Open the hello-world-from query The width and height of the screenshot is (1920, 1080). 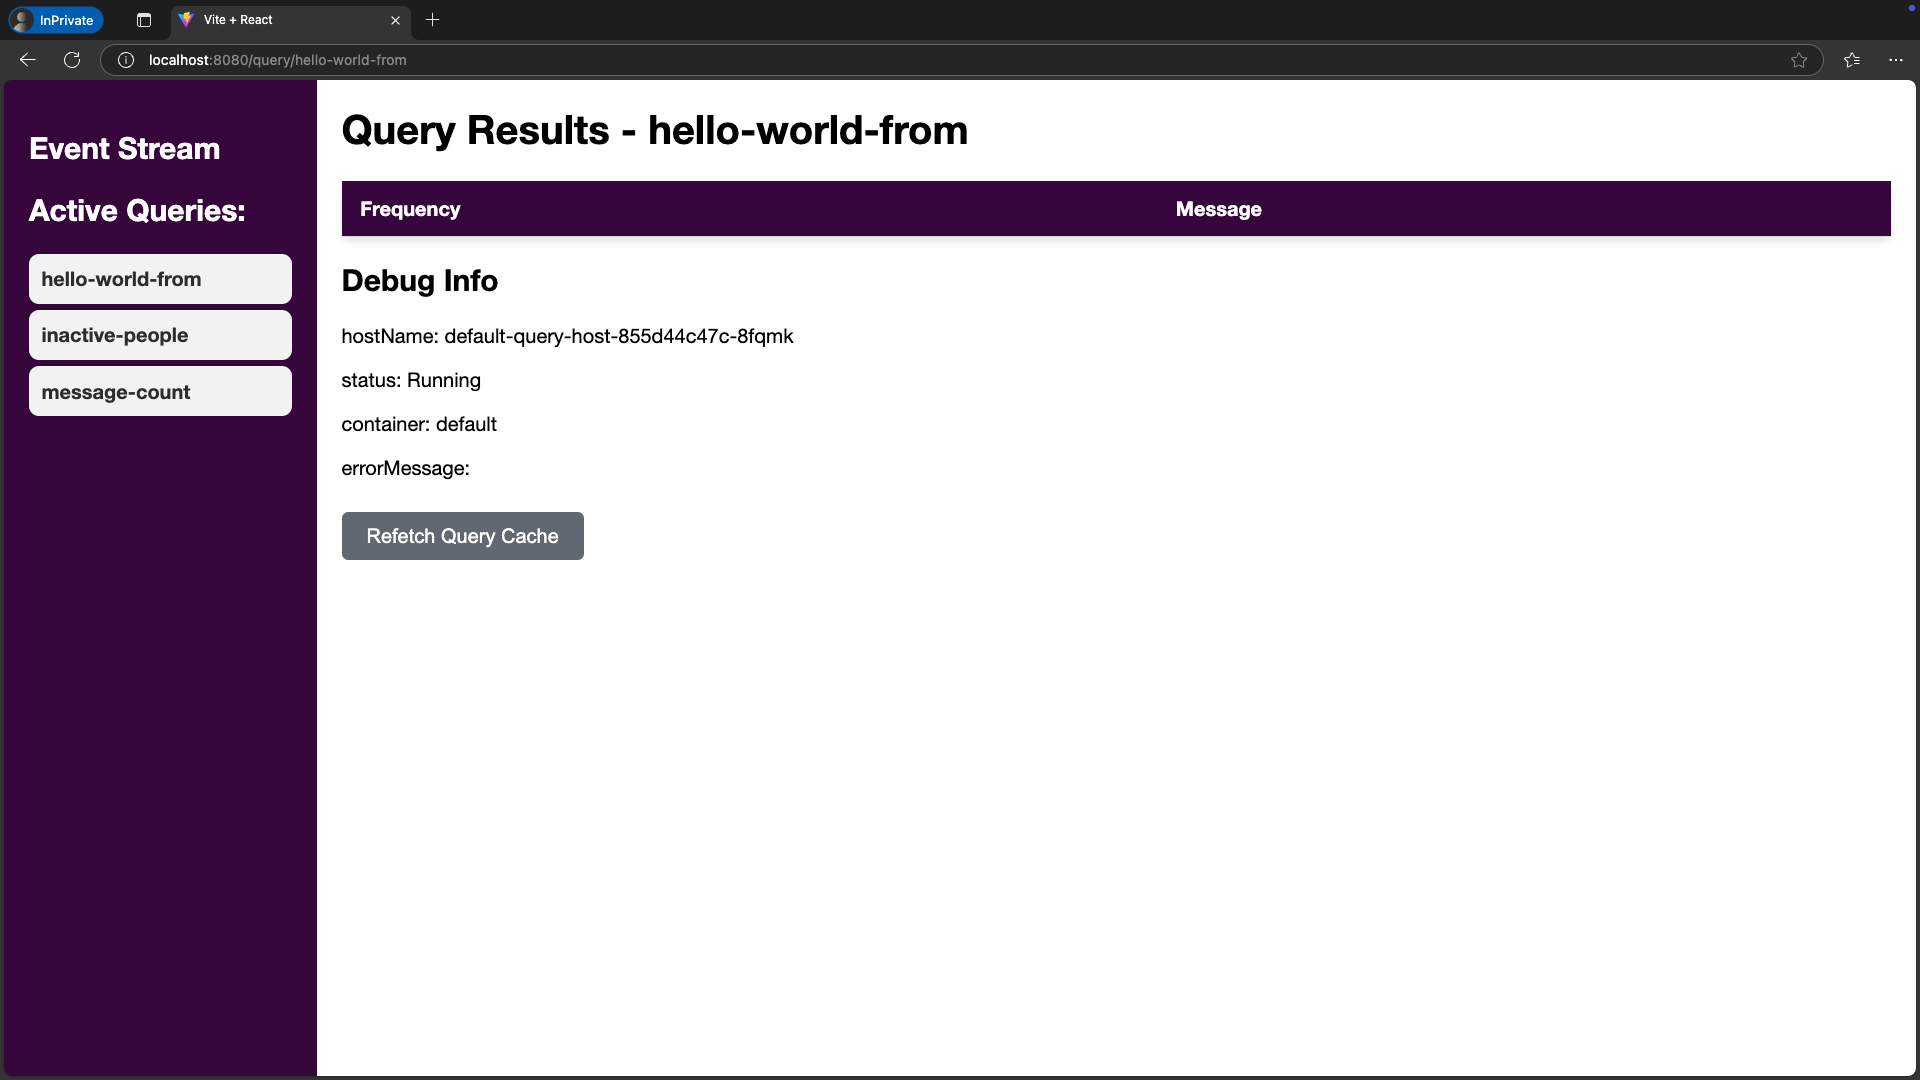pyautogui.click(x=160, y=279)
